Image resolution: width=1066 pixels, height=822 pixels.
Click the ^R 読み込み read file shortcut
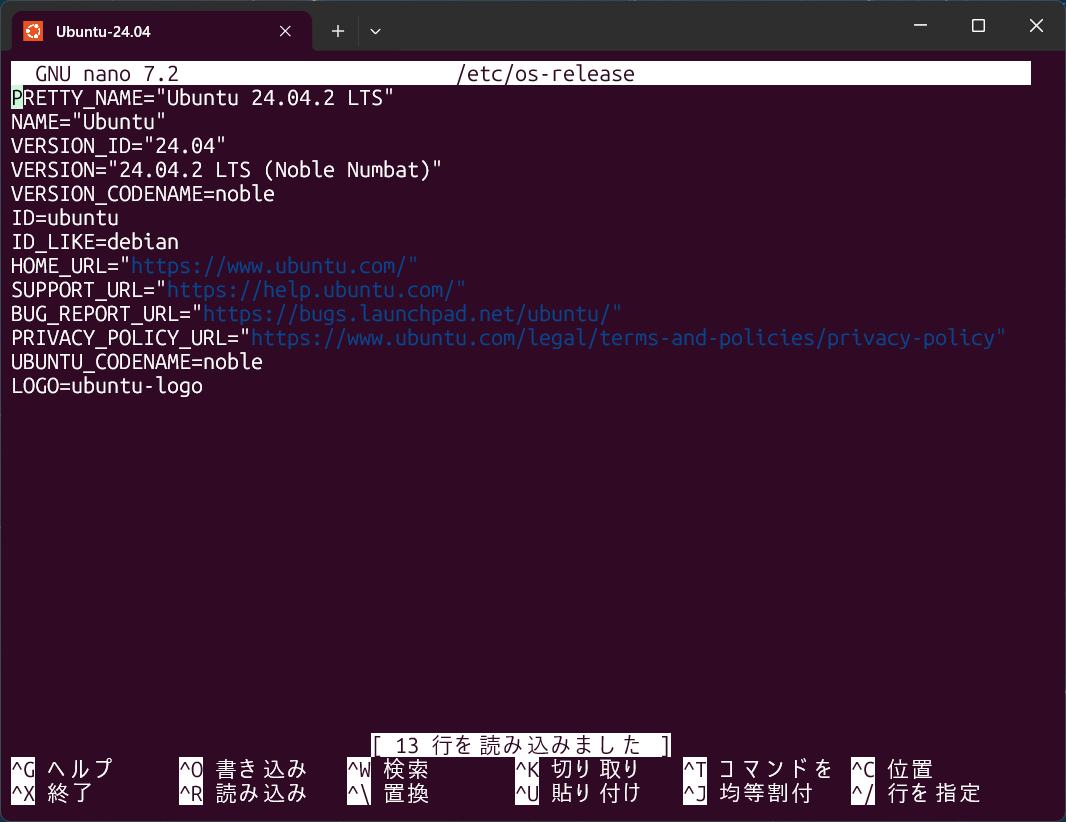click(x=243, y=793)
